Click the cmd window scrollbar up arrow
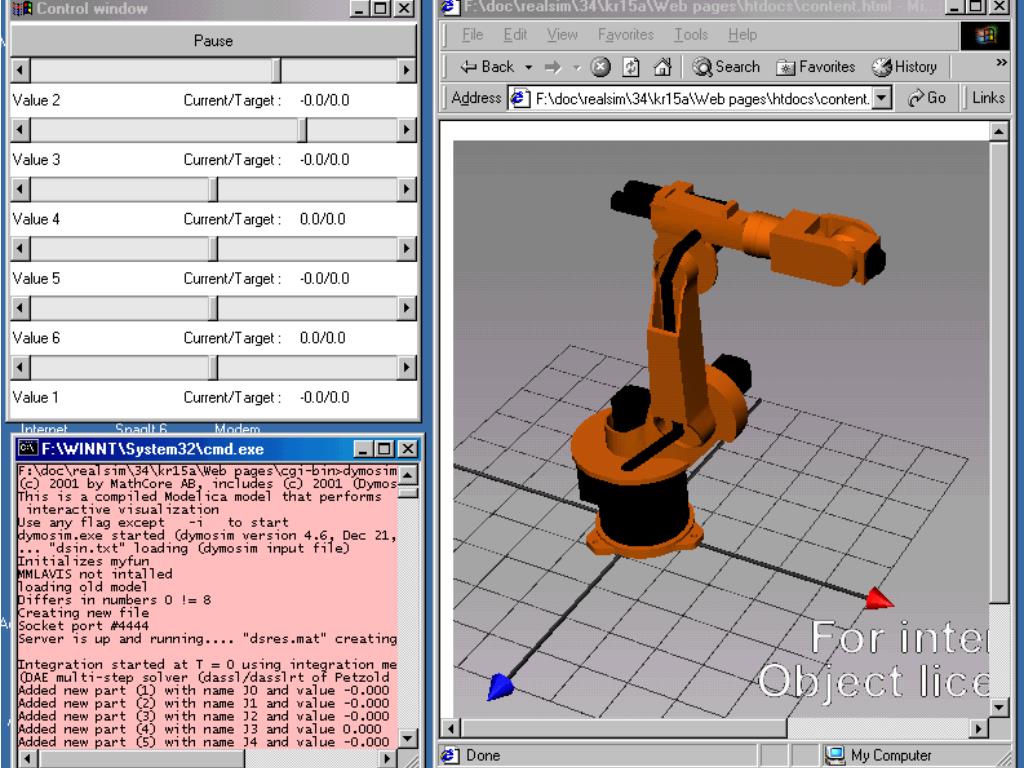Screen dimensions: 1024x768 click(408, 474)
